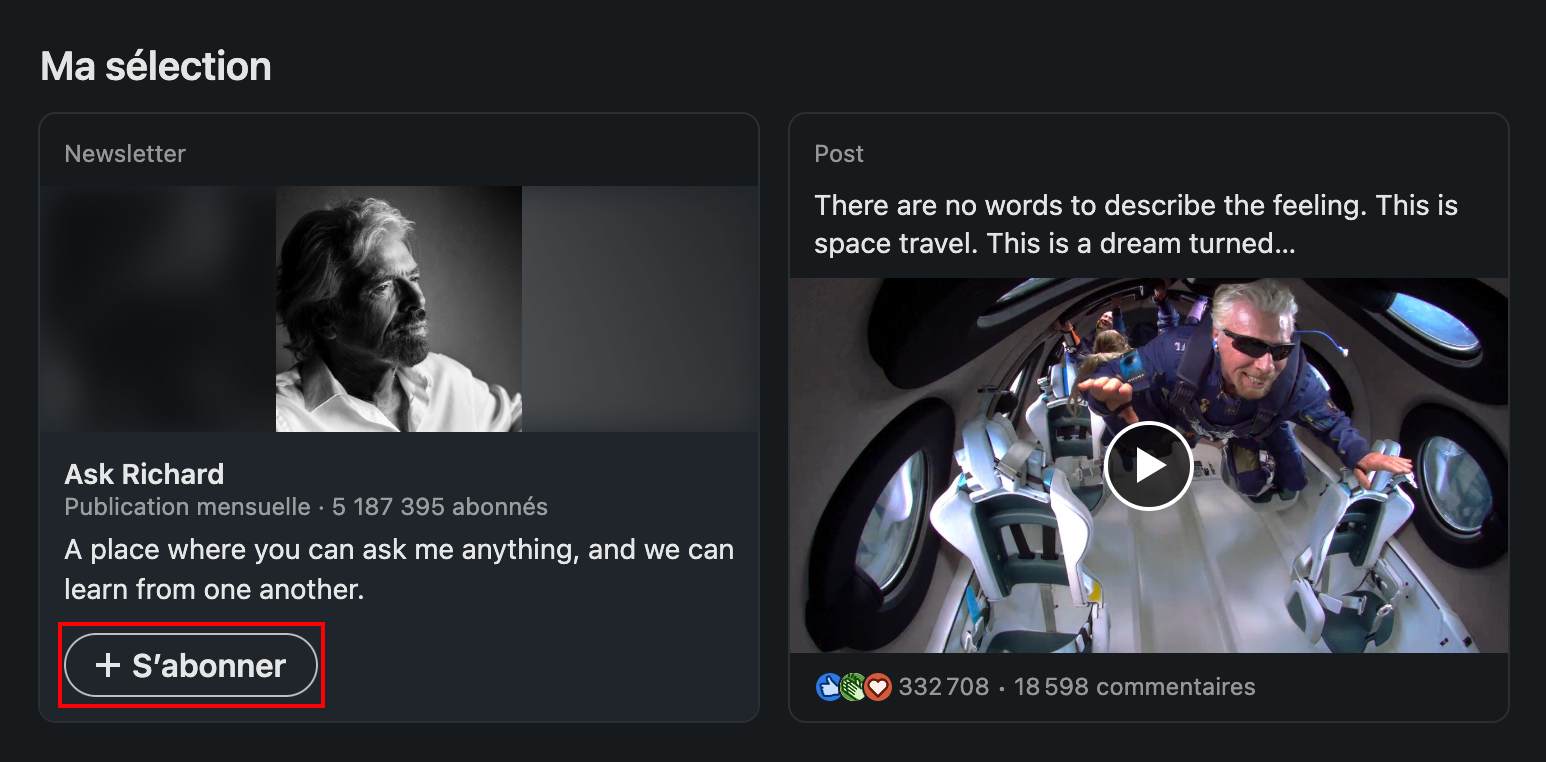Click the Publication mensuelle text
This screenshot has width=1546, height=762.
pos(188,507)
